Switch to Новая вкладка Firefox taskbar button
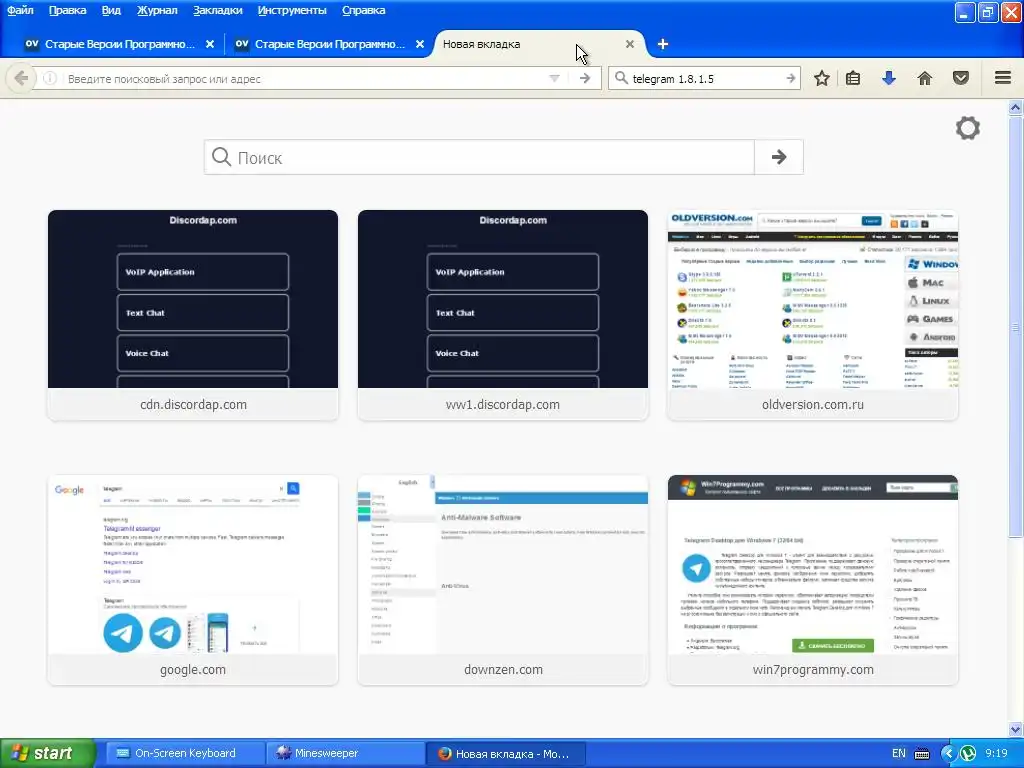This screenshot has height=768, width=1024. (506, 754)
